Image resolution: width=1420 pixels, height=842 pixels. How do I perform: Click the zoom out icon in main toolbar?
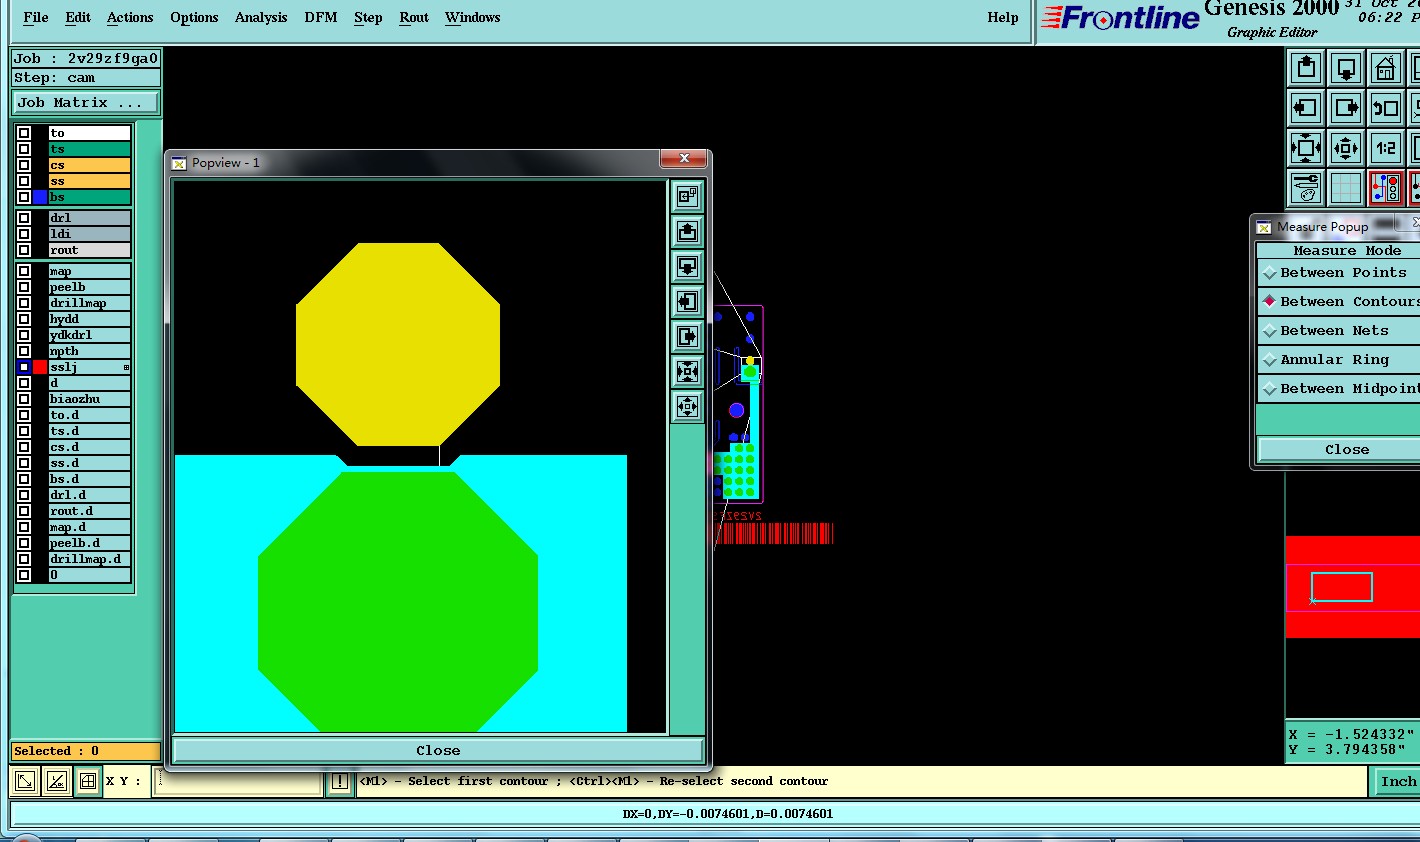(1346, 148)
